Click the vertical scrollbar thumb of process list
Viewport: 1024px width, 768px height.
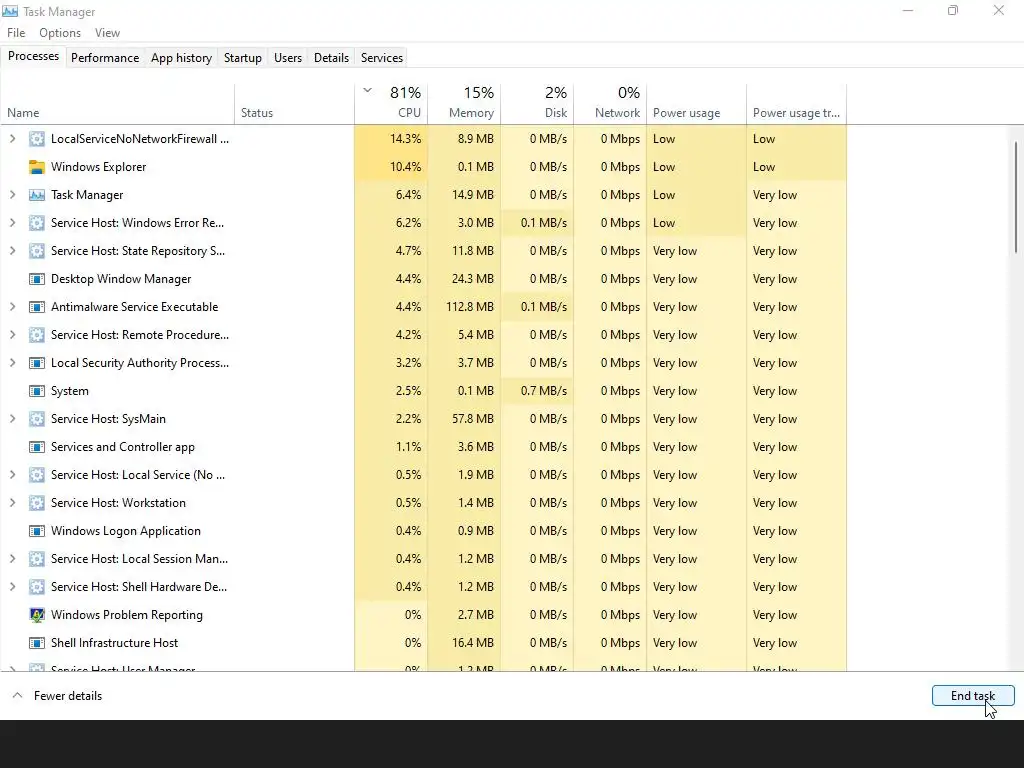point(1016,197)
